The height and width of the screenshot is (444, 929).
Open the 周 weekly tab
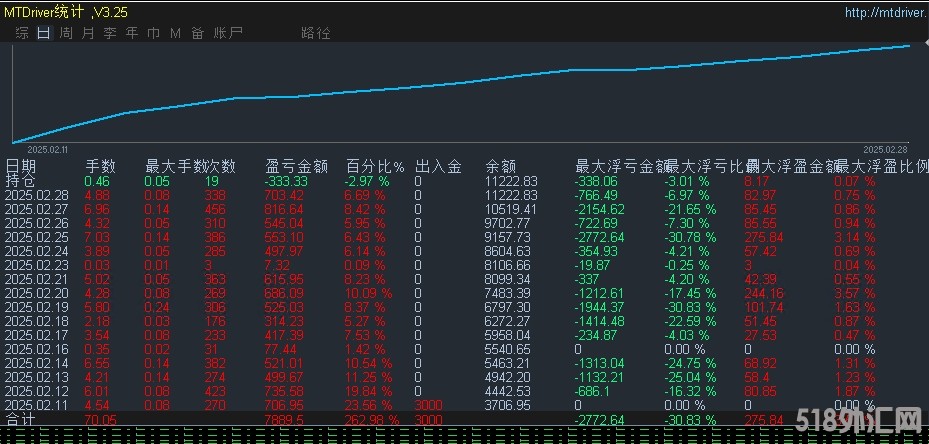tap(66, 33)
